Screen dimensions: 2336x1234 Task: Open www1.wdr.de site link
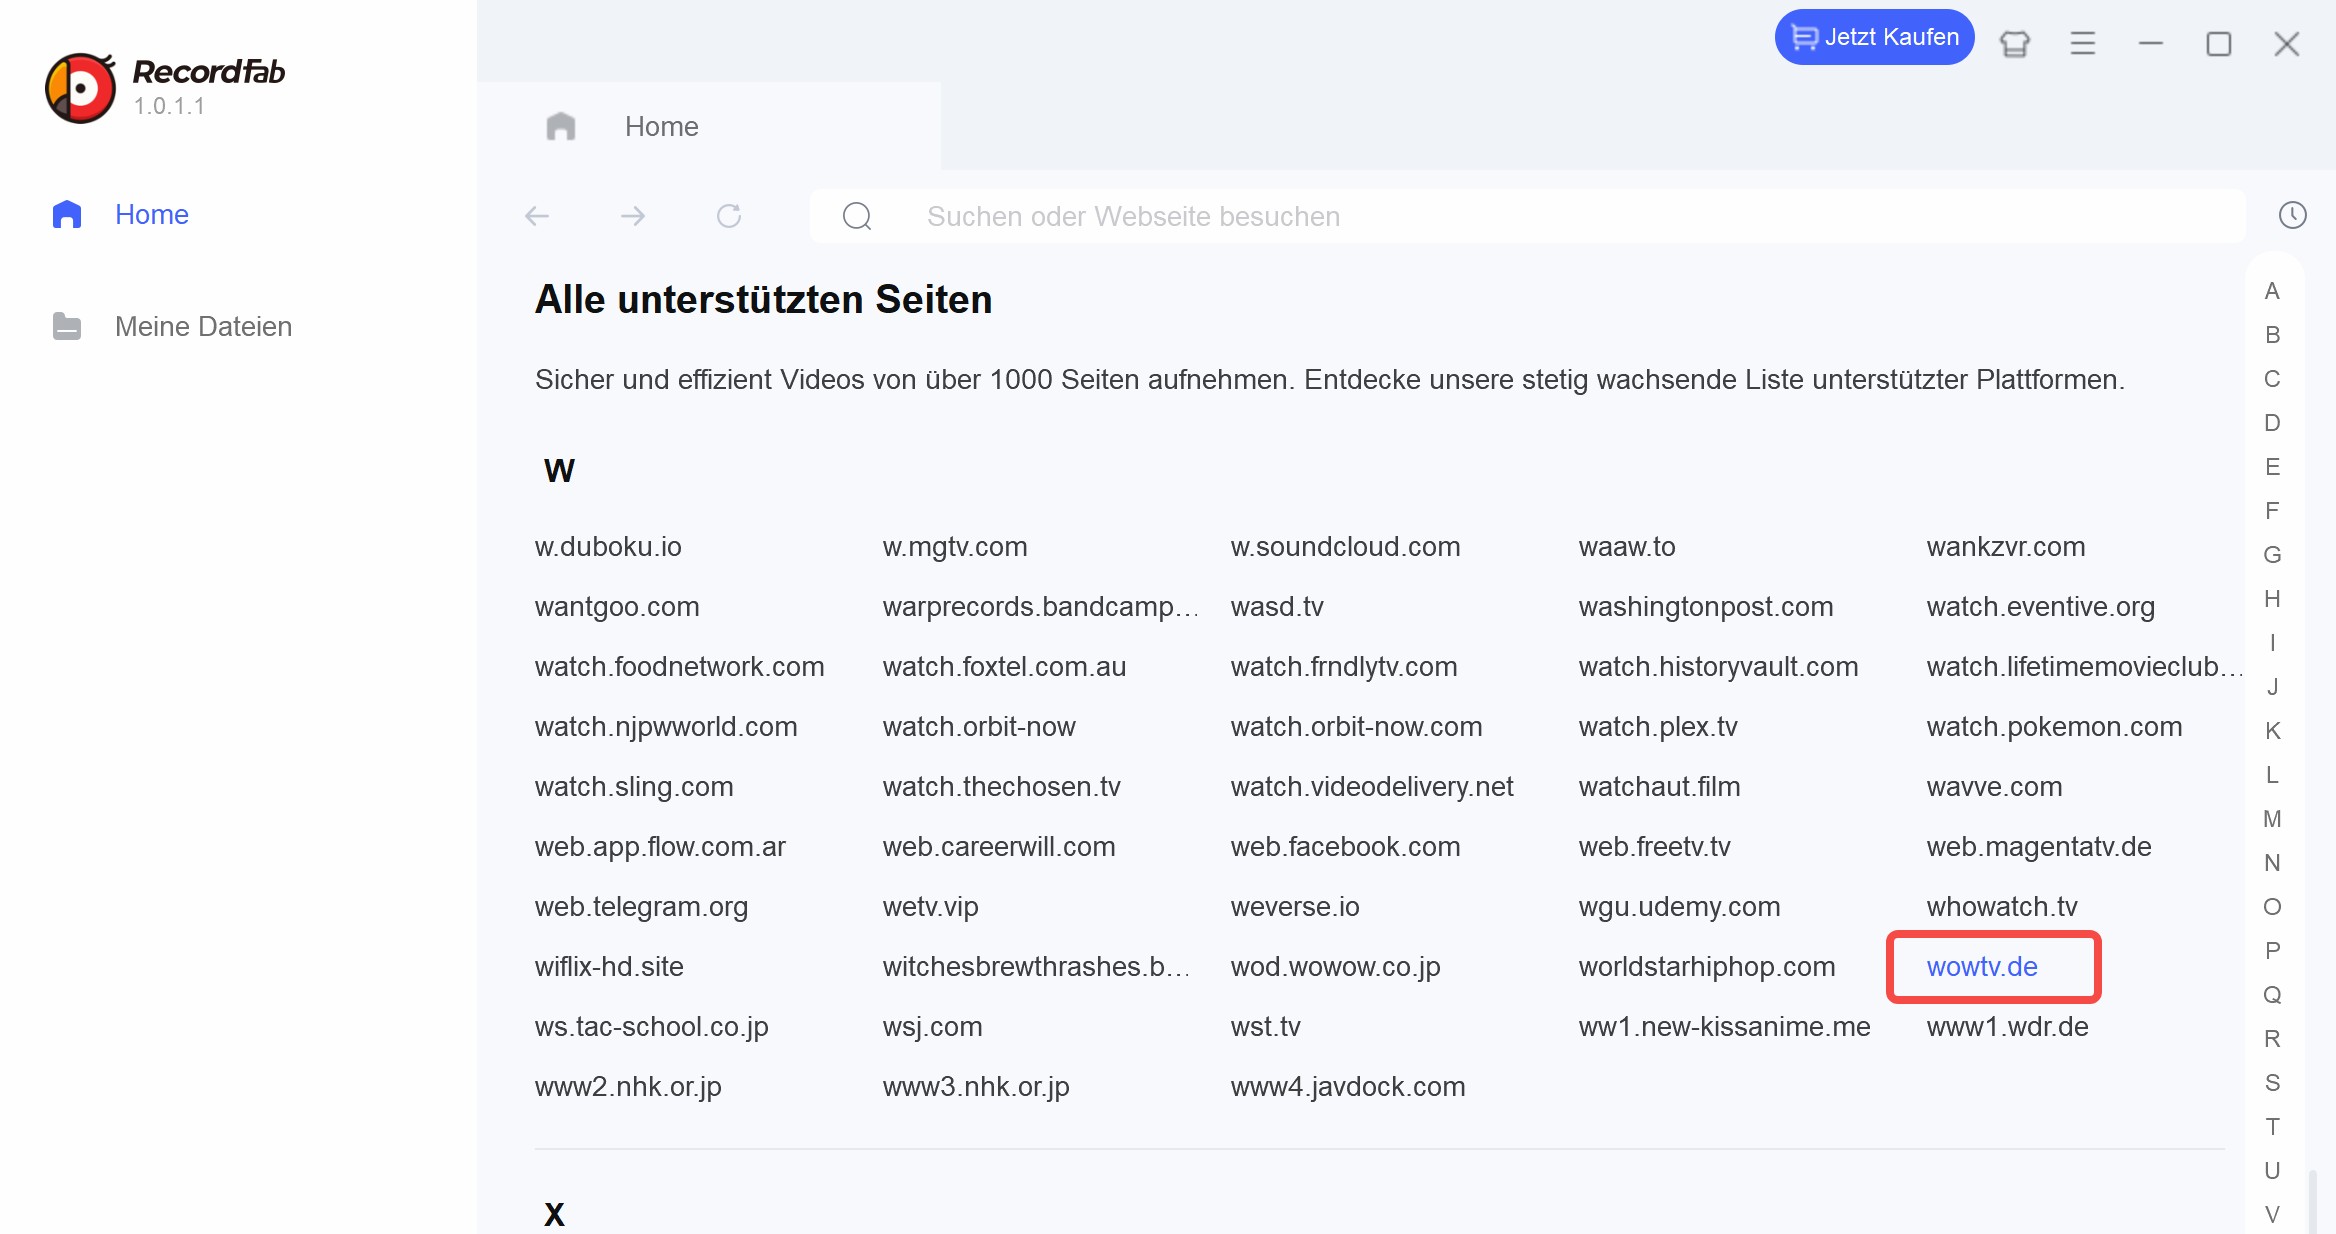point(2007,1027)
